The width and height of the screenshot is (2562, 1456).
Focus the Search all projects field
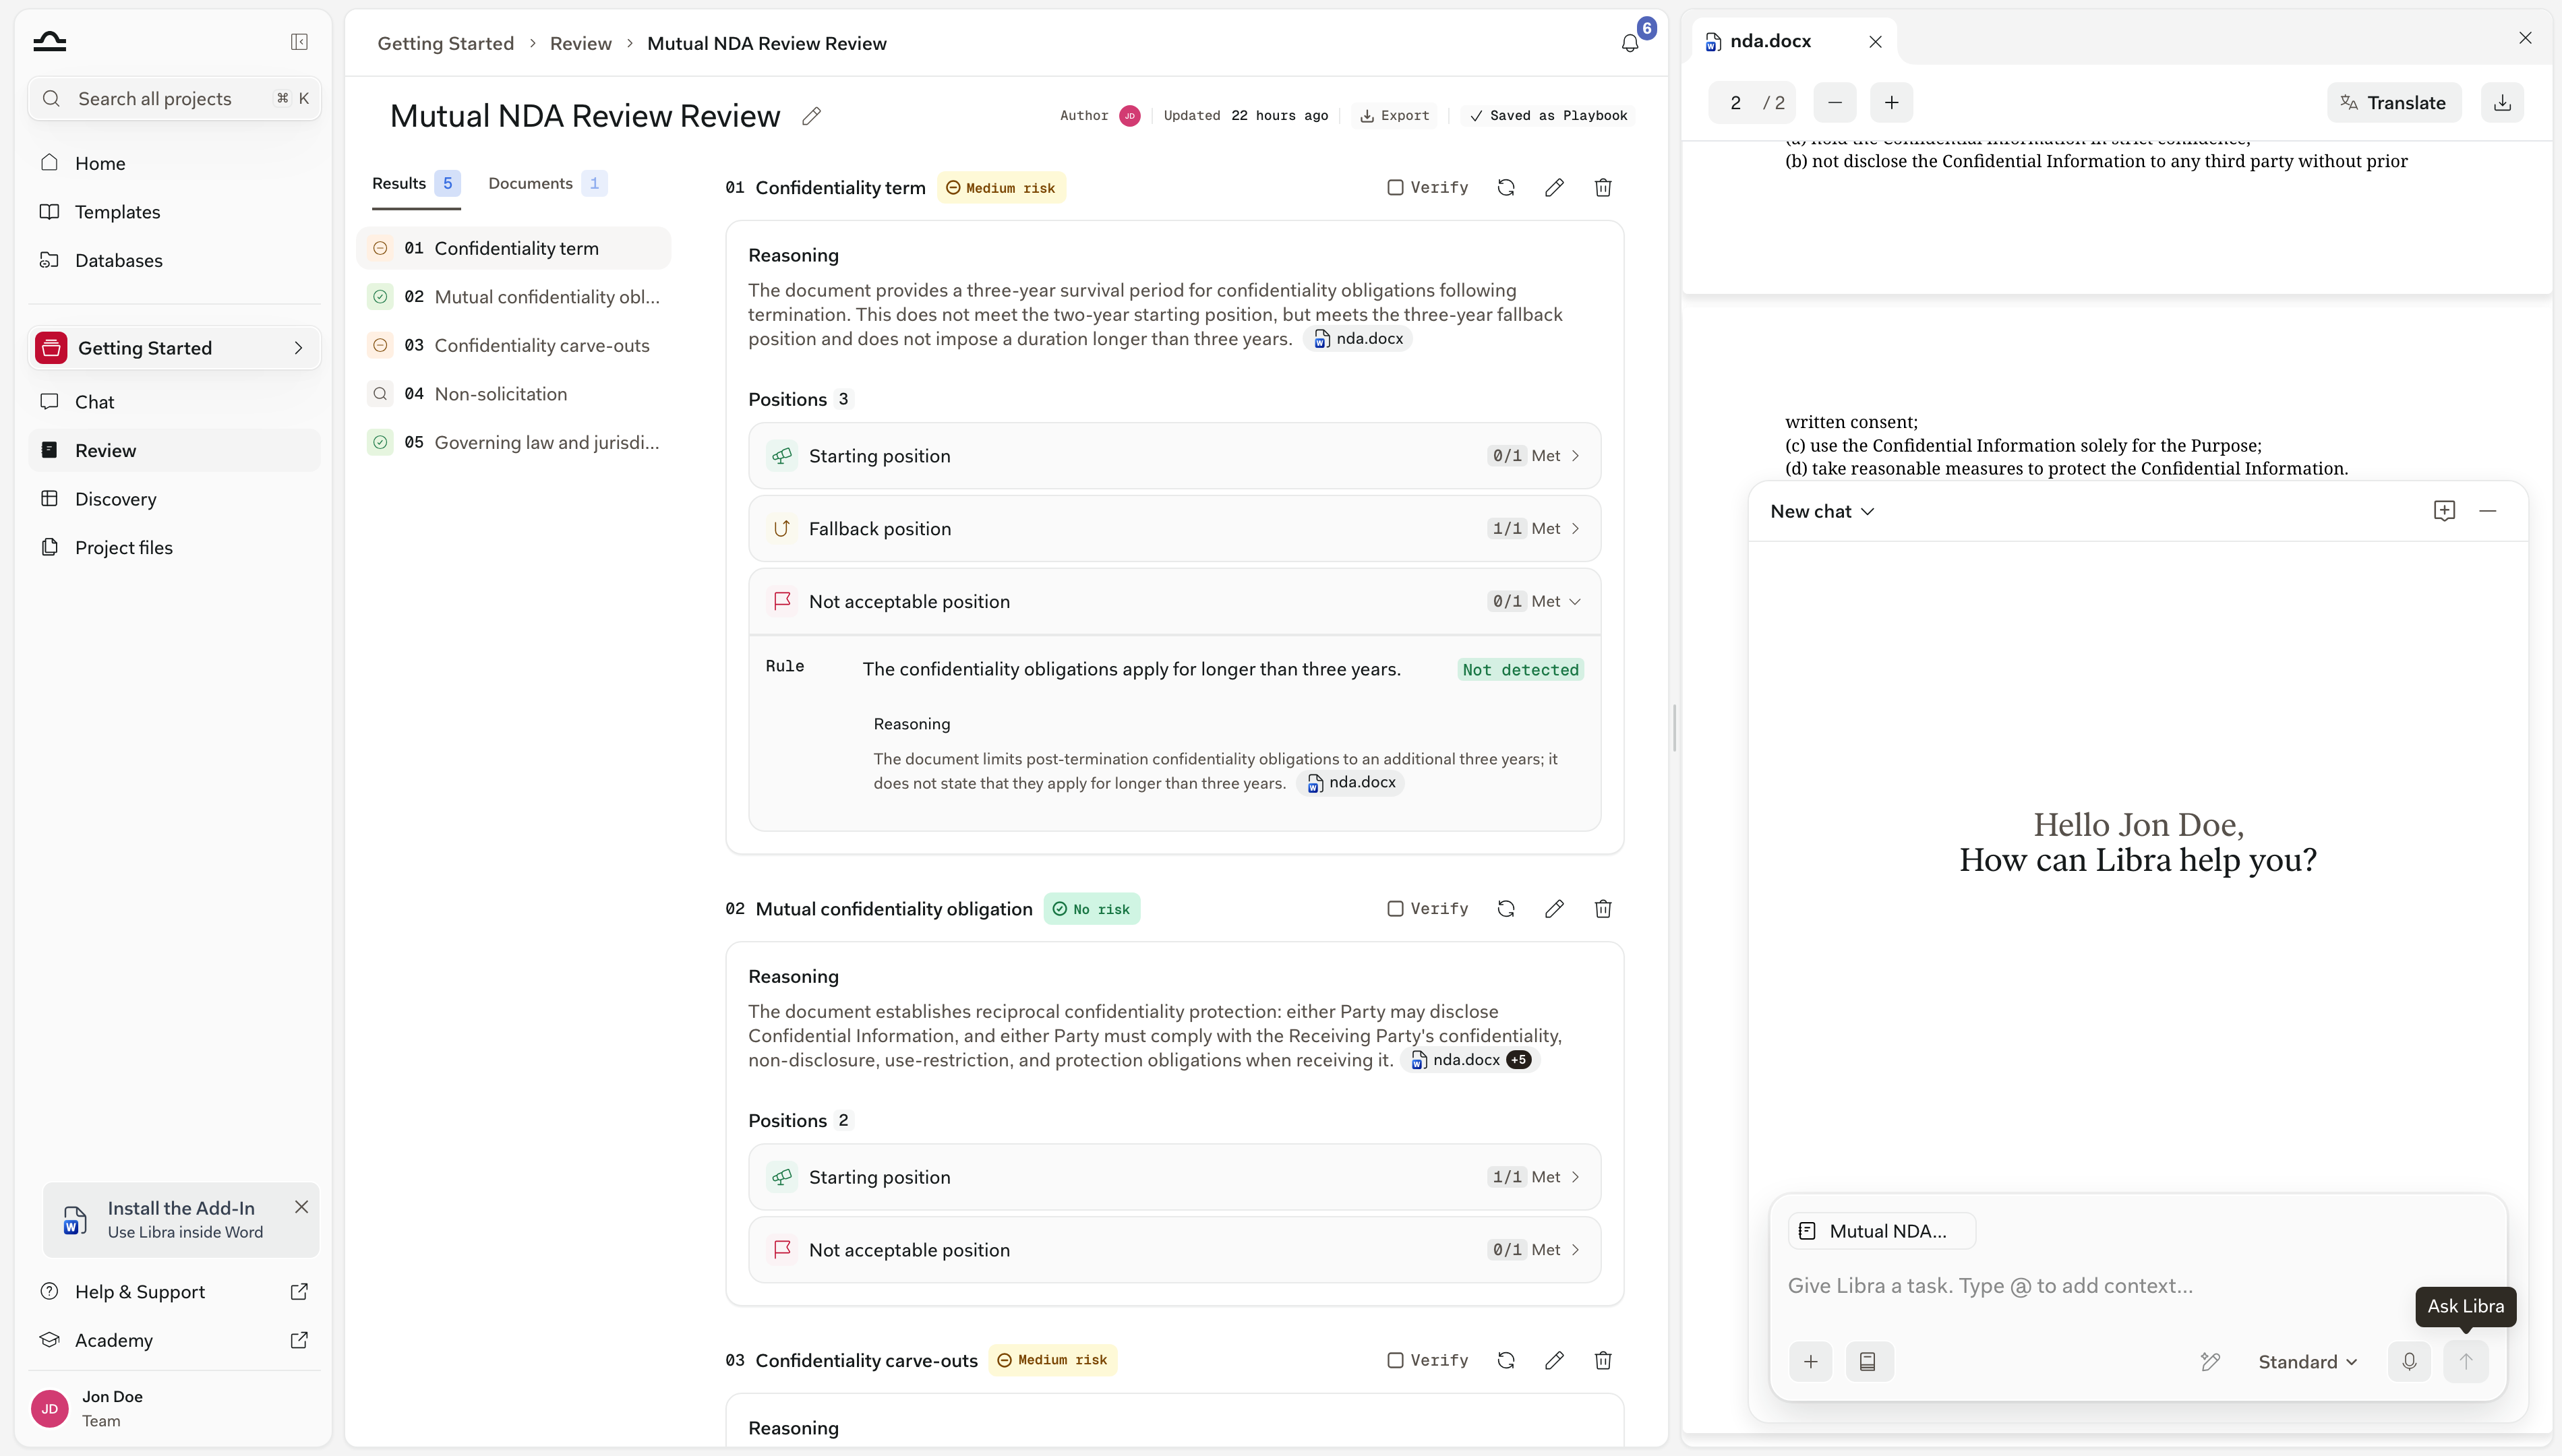[x=174, y=98]
